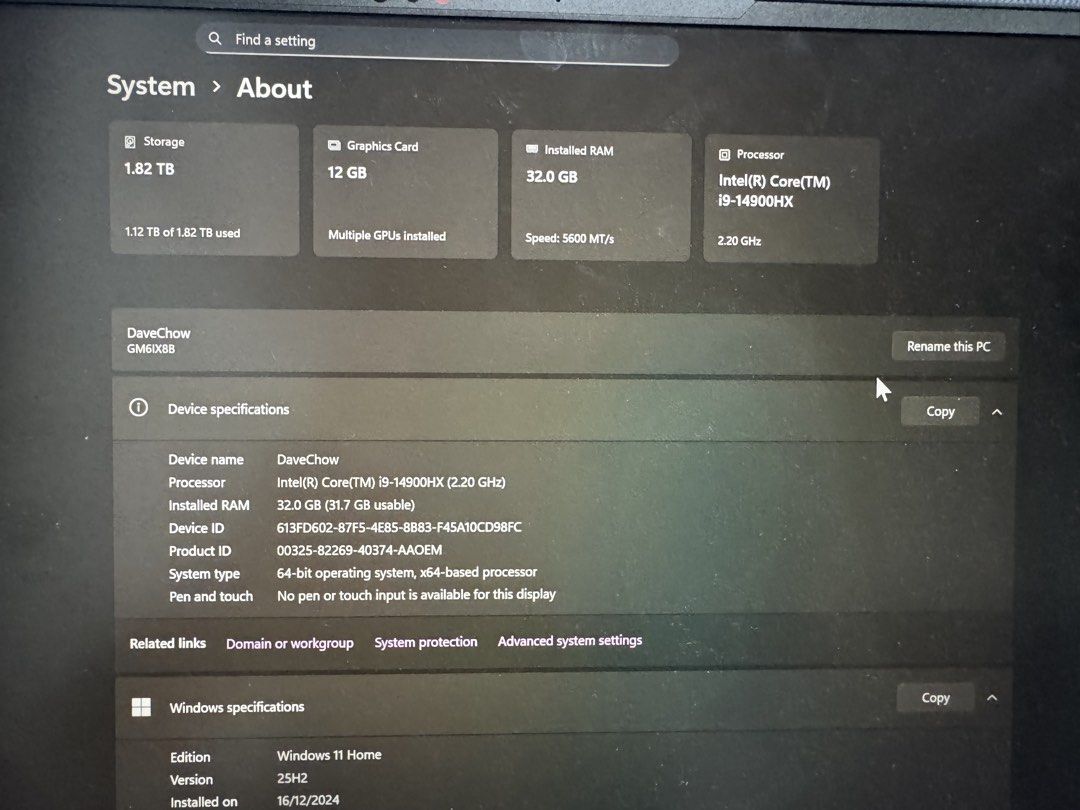The height and width of the screenshot is (810, 1080).
Task: Copy the Device specifications
Action: pyautogui.click(x=940, y=411)
